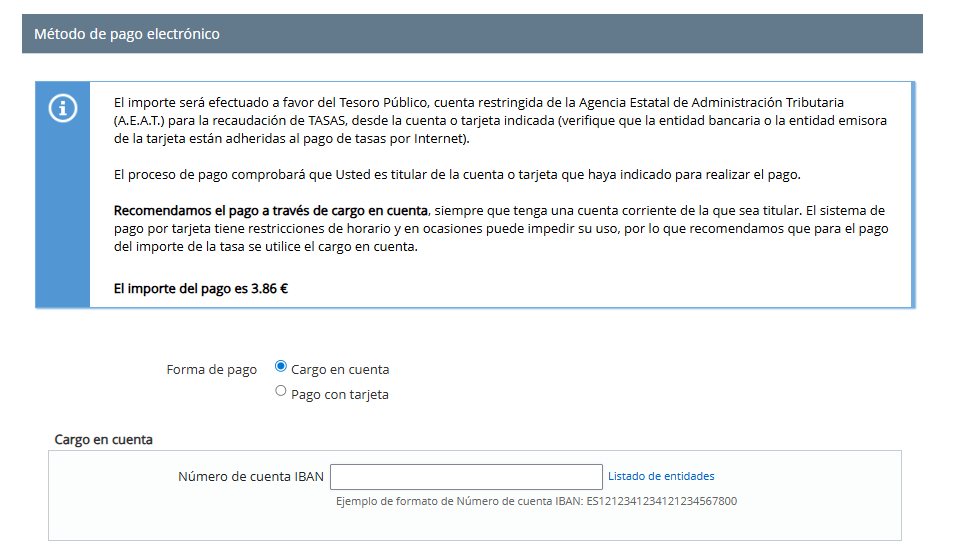Click the (A.E.A.T.) abbreviation in the notice
This screenshot has height=555, width=964.
coord(142,120)
